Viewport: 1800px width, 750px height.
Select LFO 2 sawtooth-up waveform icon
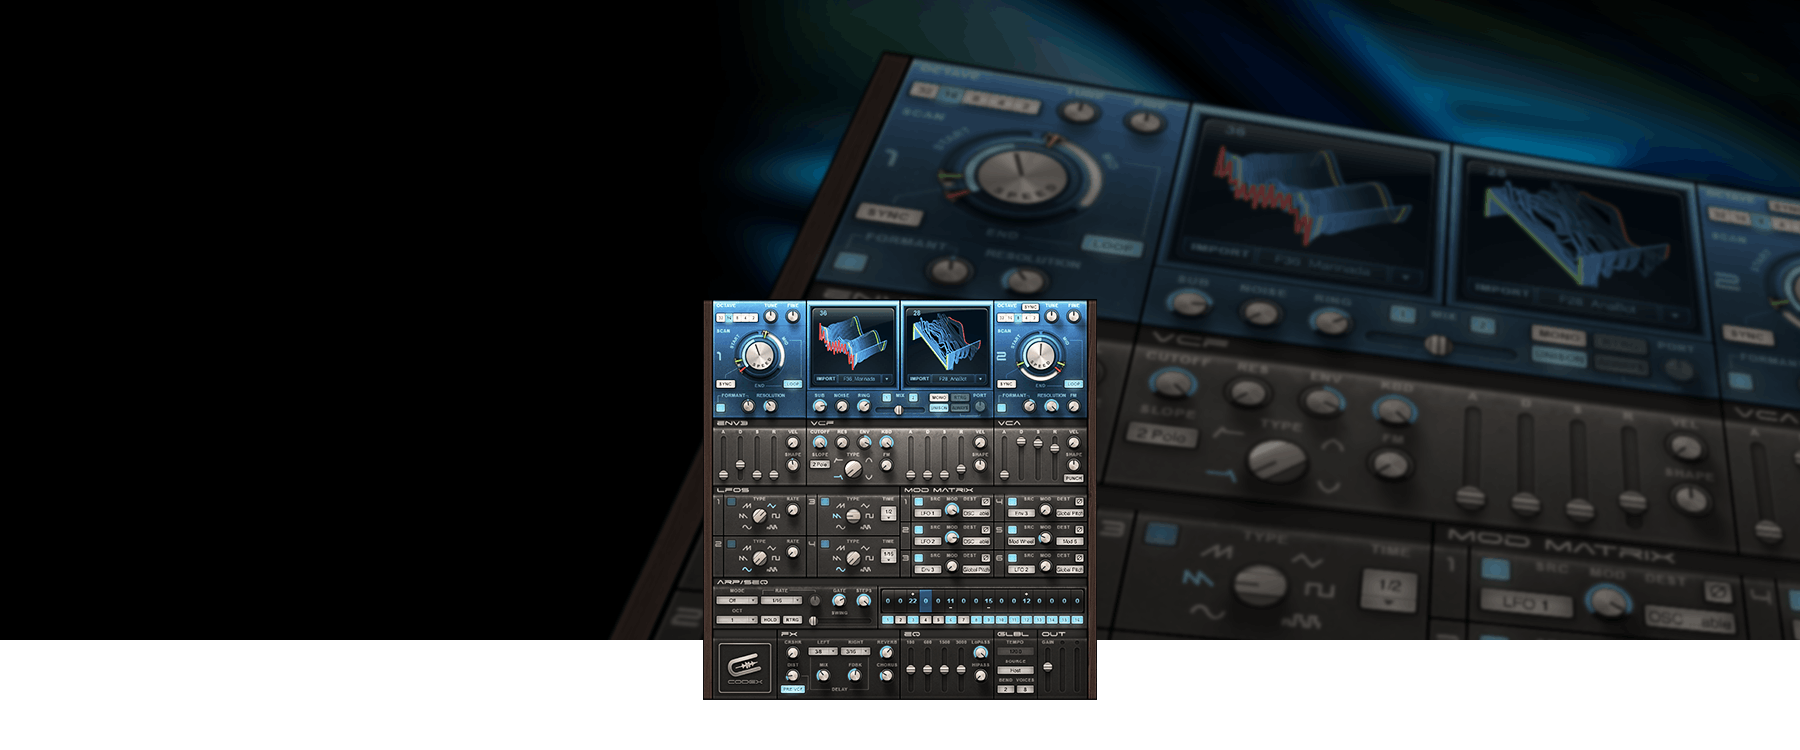747,548
